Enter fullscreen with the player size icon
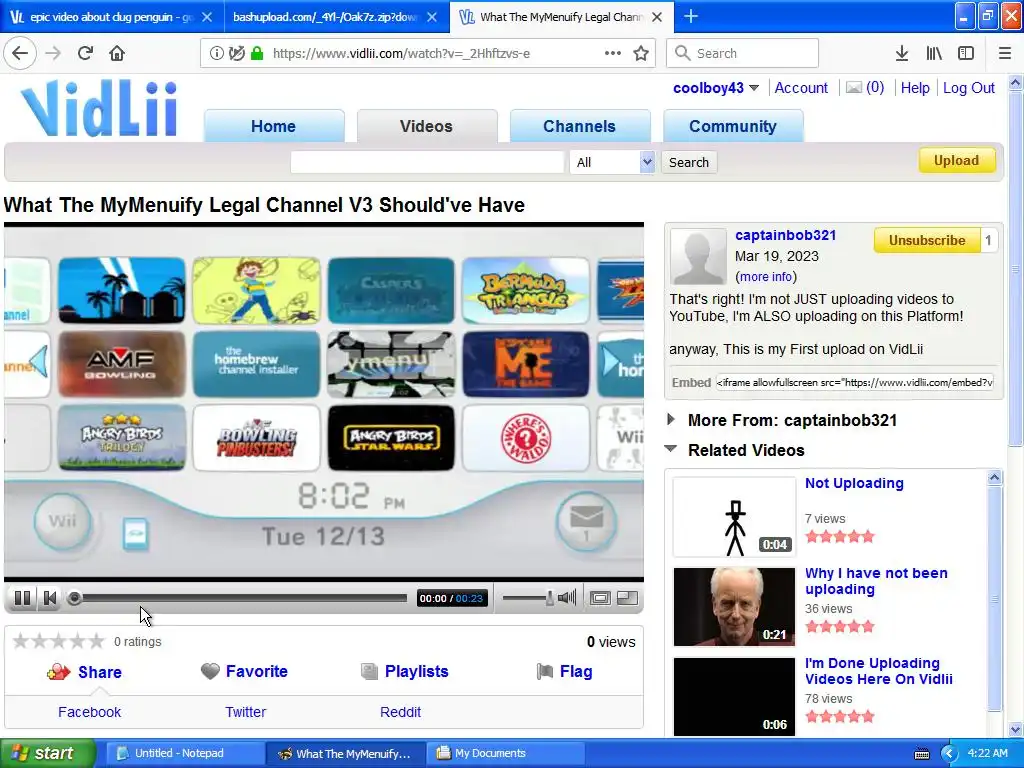This screenshot has height=768, width=1024. [628, 598]
